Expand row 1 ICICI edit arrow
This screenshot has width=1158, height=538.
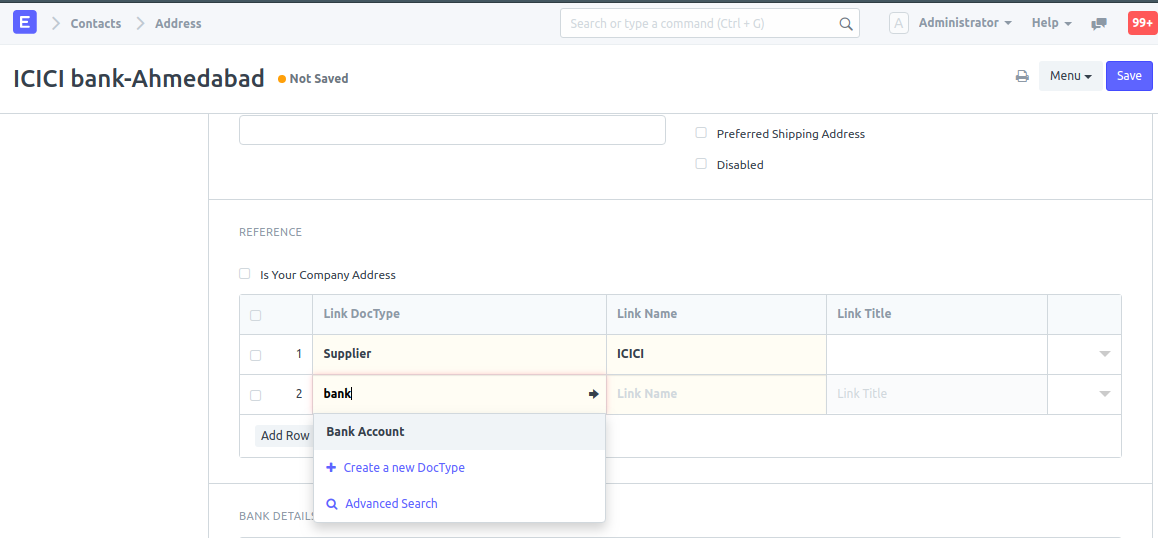1105,354
